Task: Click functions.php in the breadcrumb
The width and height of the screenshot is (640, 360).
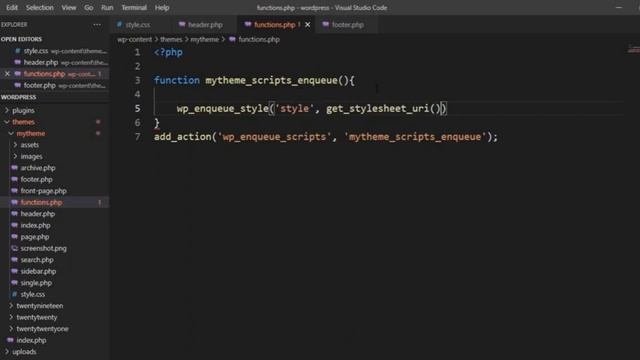Action: pos(259,40)
